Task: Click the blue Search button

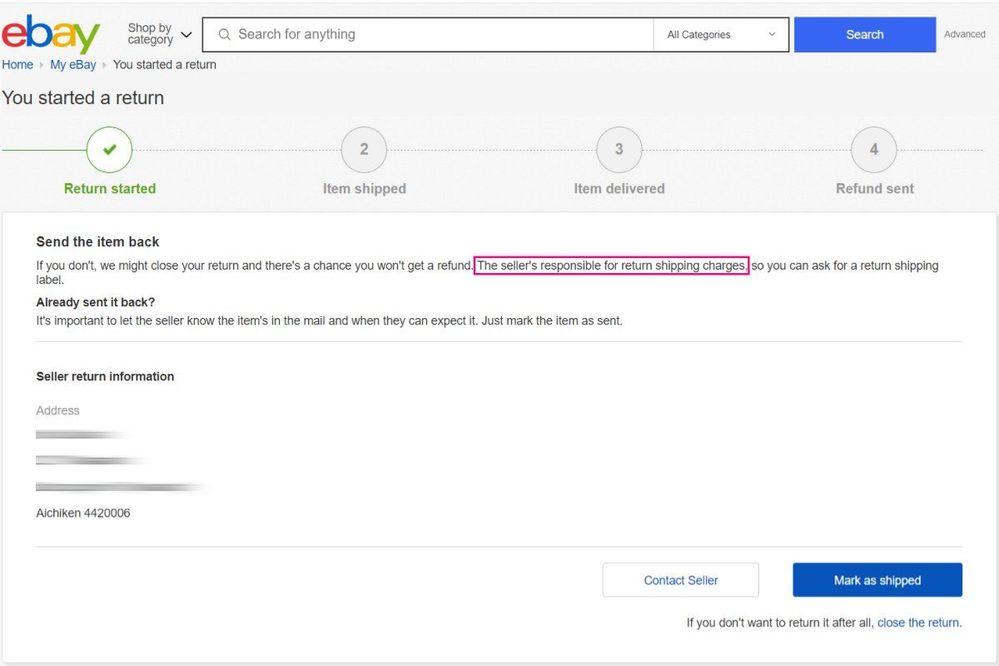Action: tap(865, 34)
